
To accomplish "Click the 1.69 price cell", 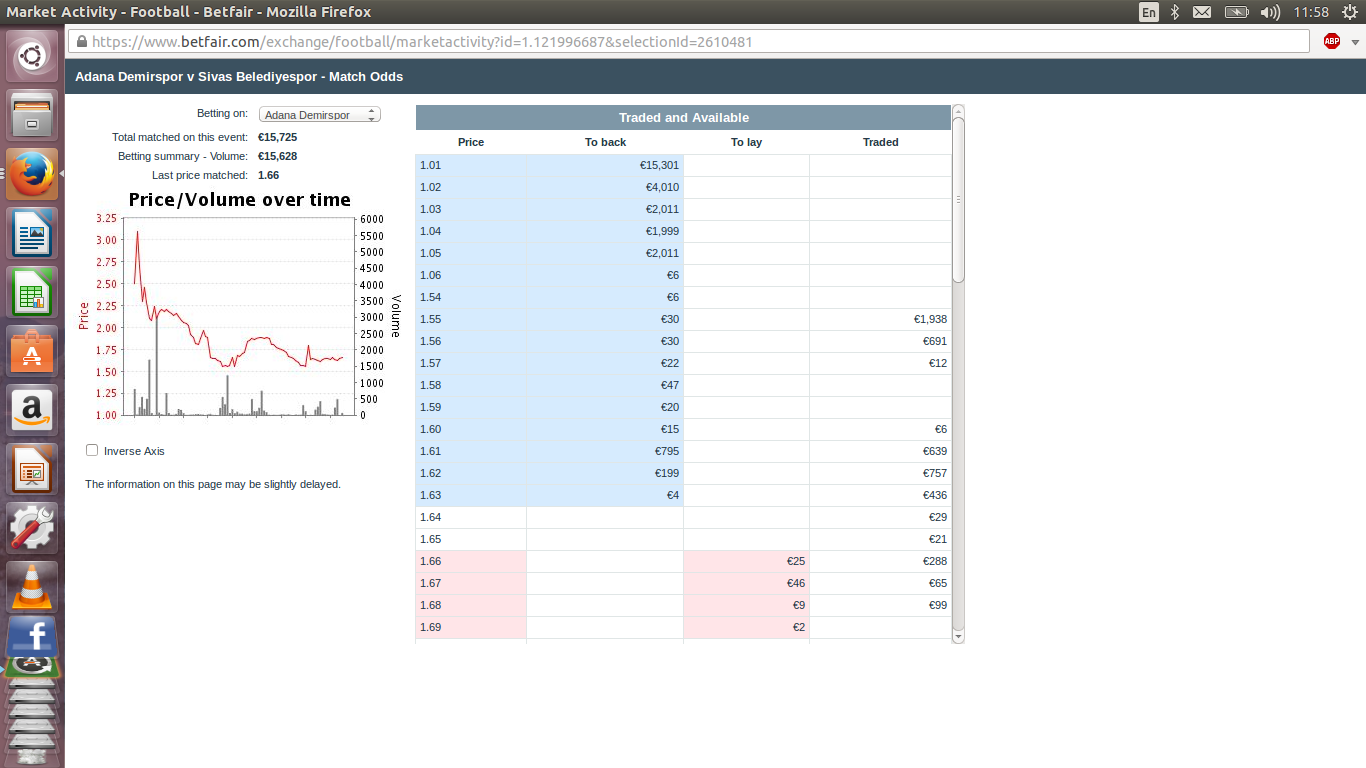I will [471, 627].
